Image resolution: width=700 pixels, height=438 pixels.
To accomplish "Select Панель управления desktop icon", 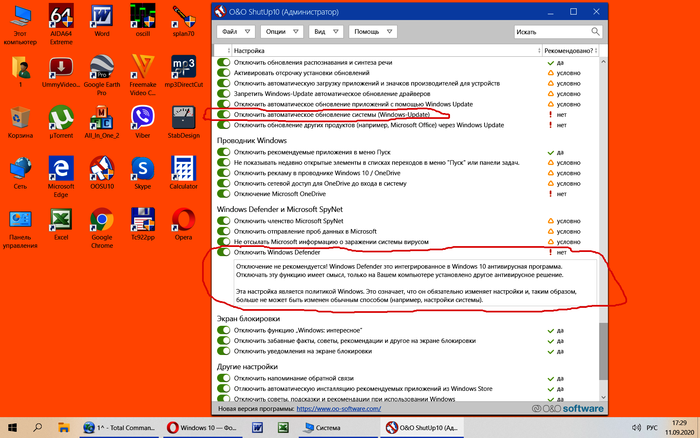I will (20, 228).
